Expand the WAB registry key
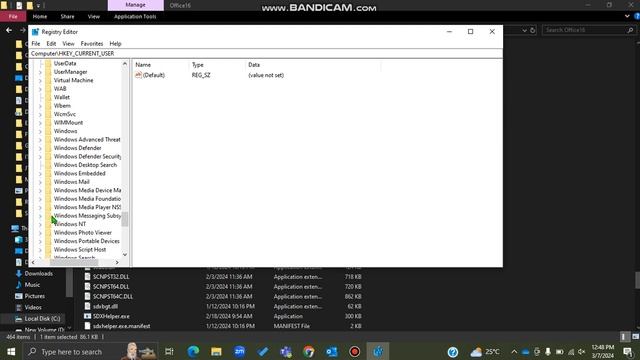This screenshot has width=640, height=360. pyautogui.click(x=40, y=89)
